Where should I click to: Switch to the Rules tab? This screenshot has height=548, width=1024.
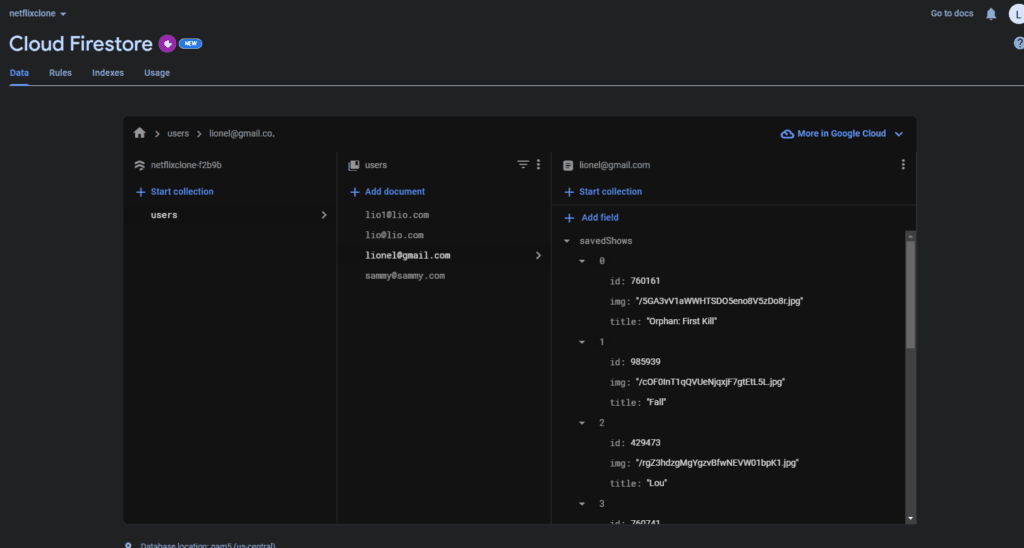[60, 73]
